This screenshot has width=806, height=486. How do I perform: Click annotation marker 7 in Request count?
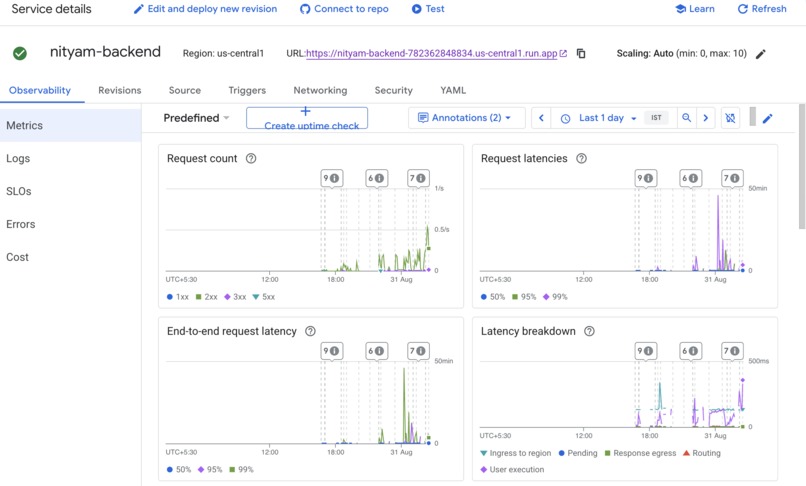click(418, 178)
